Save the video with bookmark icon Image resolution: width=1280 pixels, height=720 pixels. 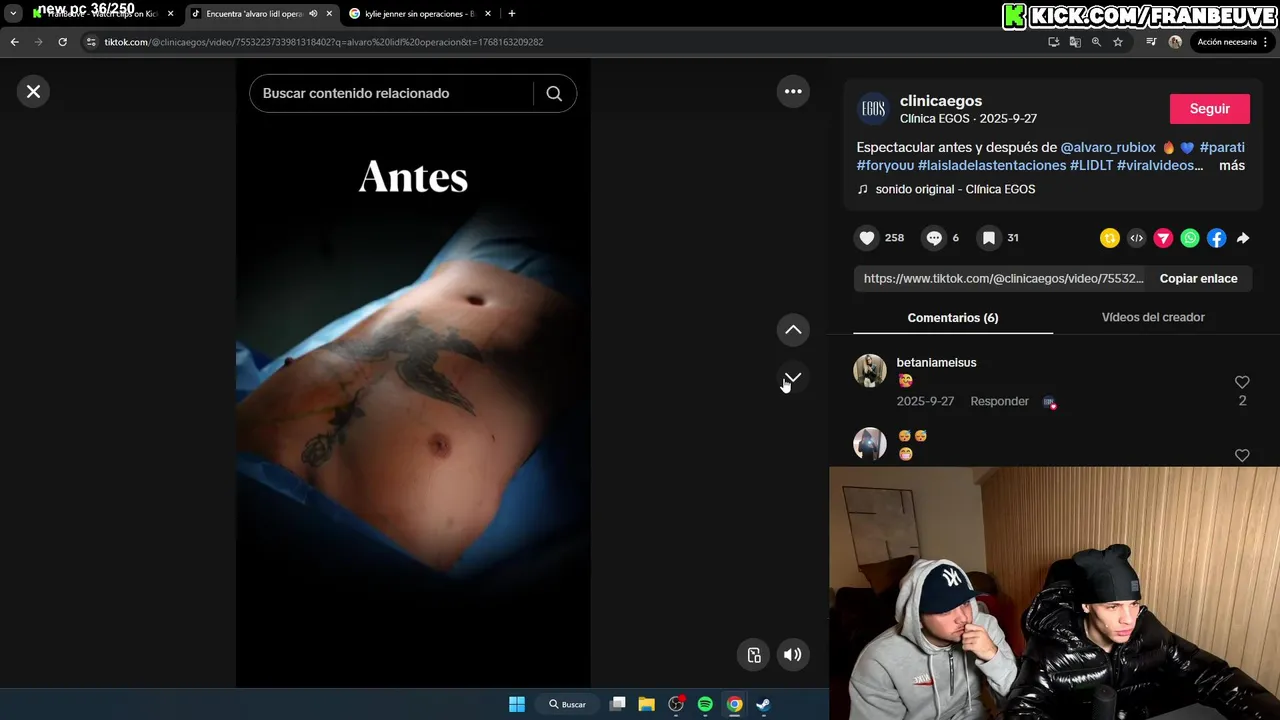click(988, 238)
